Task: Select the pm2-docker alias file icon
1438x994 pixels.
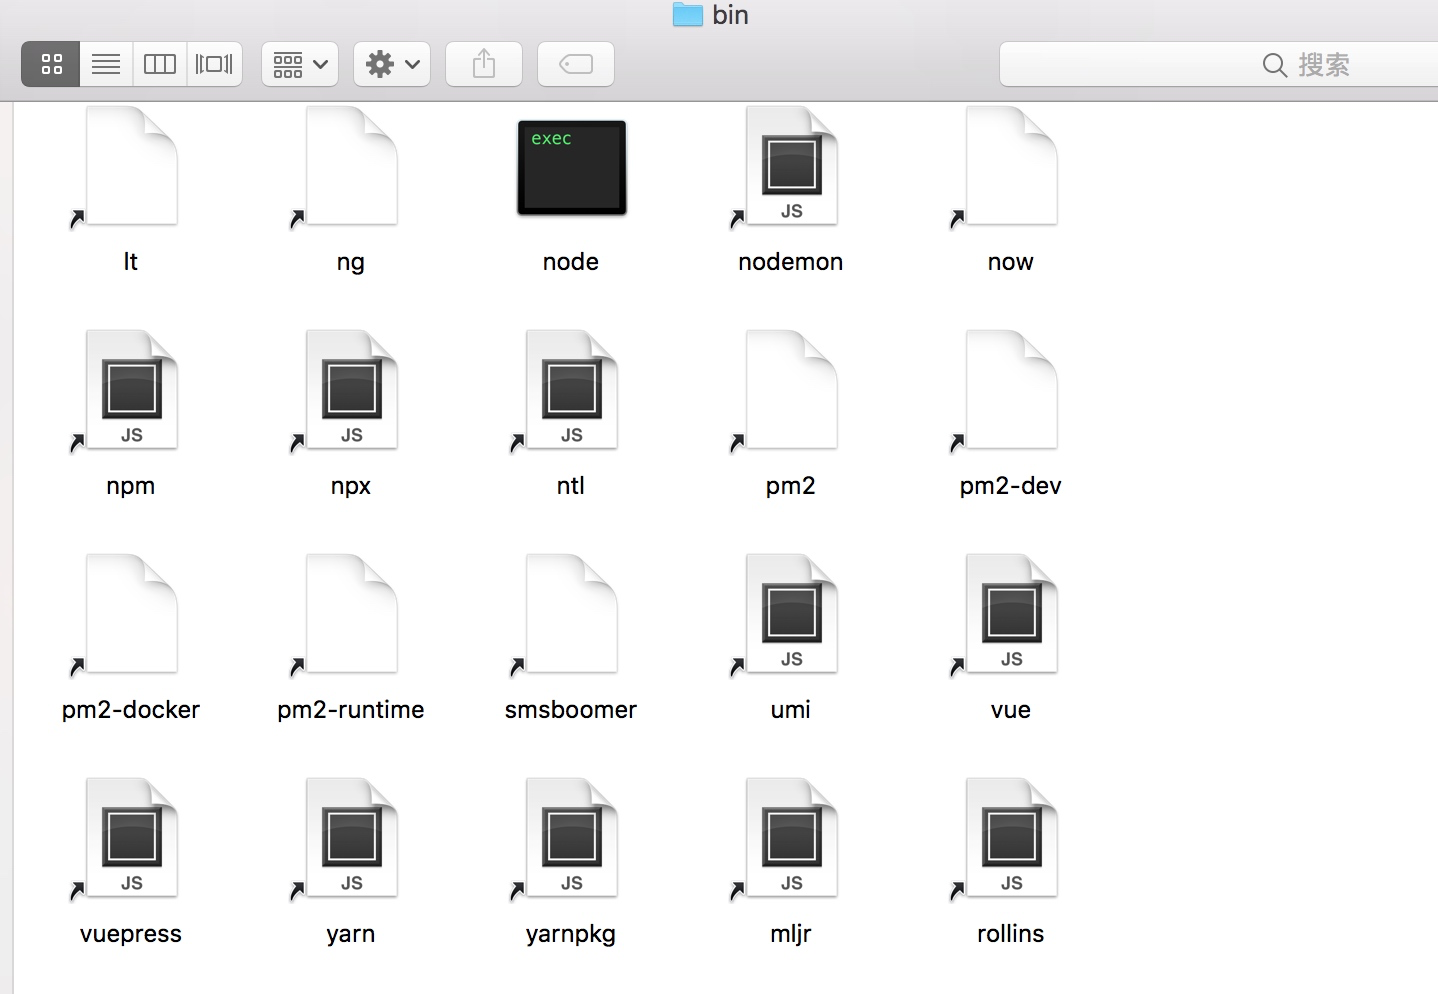Action: [x=131, y=615]
